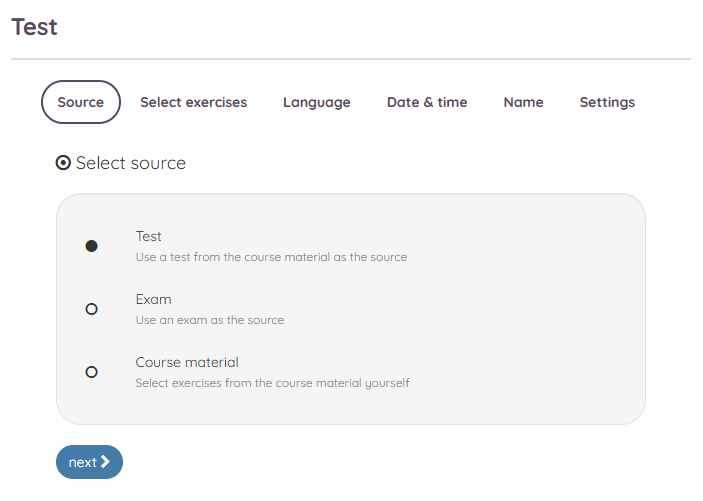The image size is (703, 501).
Task: Click the Select source heading text
Action: tap(131, 163)
